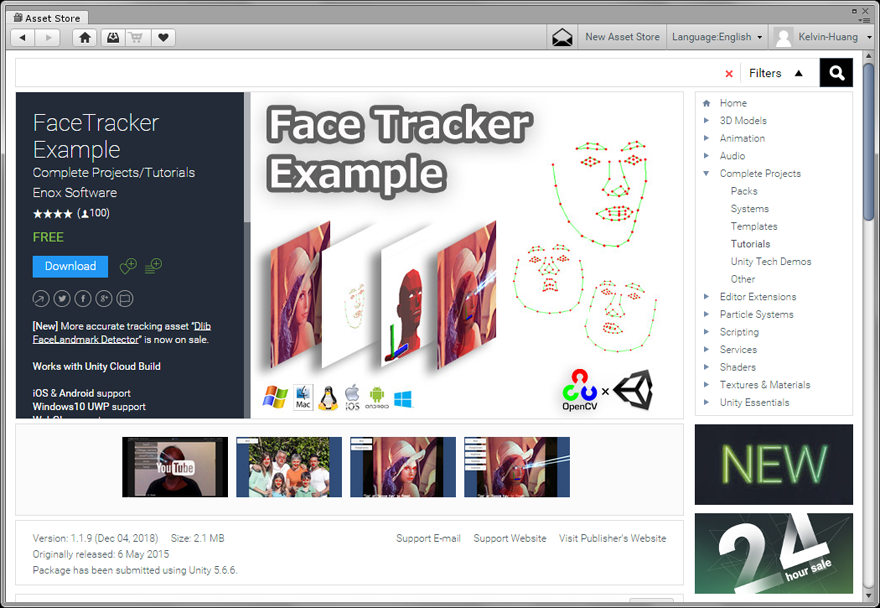Screen dimensions: 880x608
Task: Expand the Shaders category arrow
Action: point(706,367)
